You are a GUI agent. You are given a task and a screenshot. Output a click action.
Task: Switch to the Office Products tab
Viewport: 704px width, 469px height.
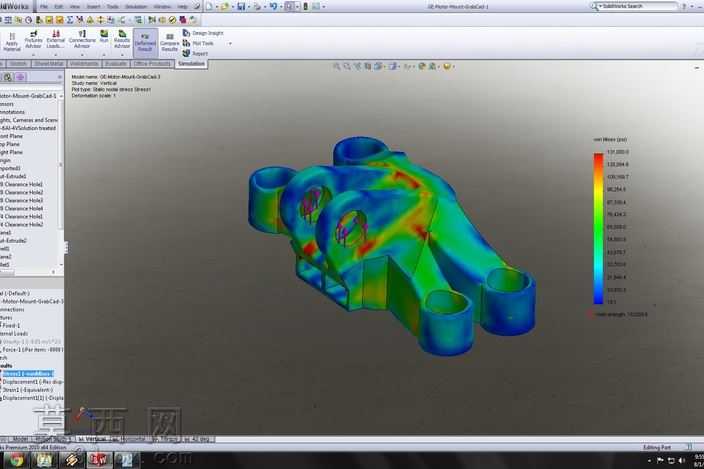pyautogui.click(x=152, y=64)
